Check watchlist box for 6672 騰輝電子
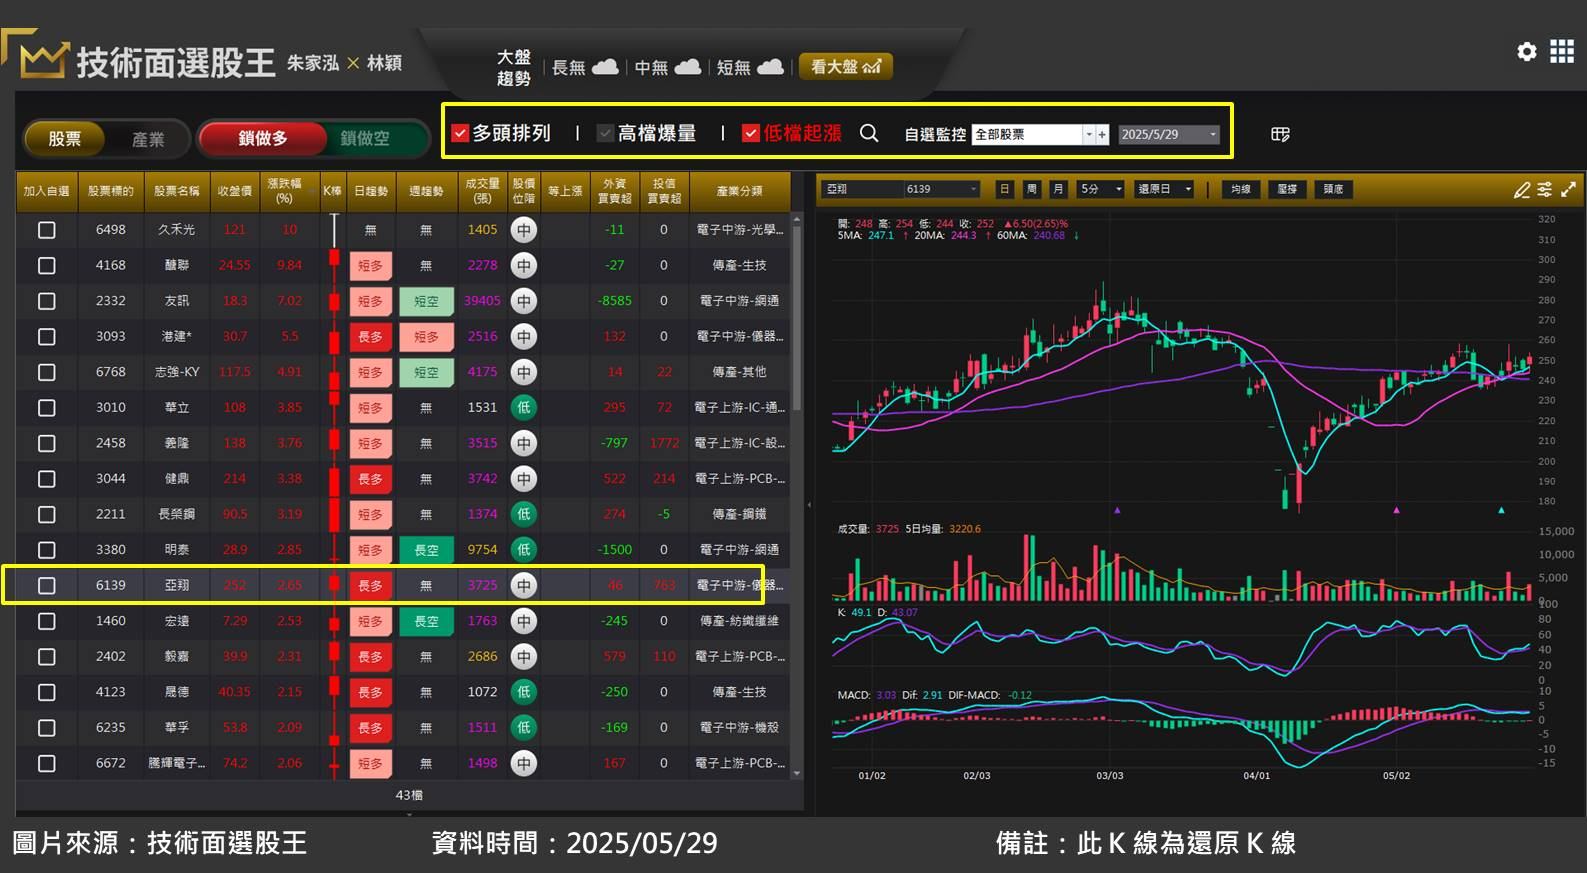The image size is (1587, 873). pos(46,763)
